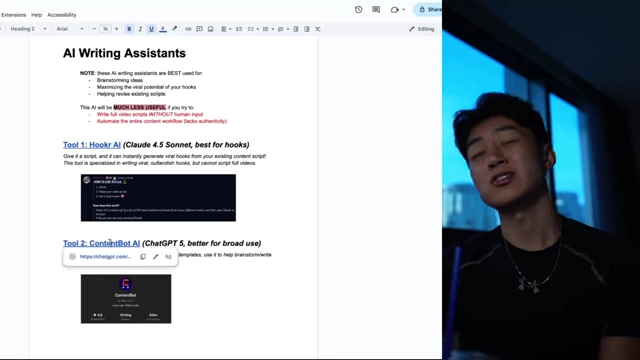Remove link icon in link popup
The image size is (640, 360).
coord(168,257)
